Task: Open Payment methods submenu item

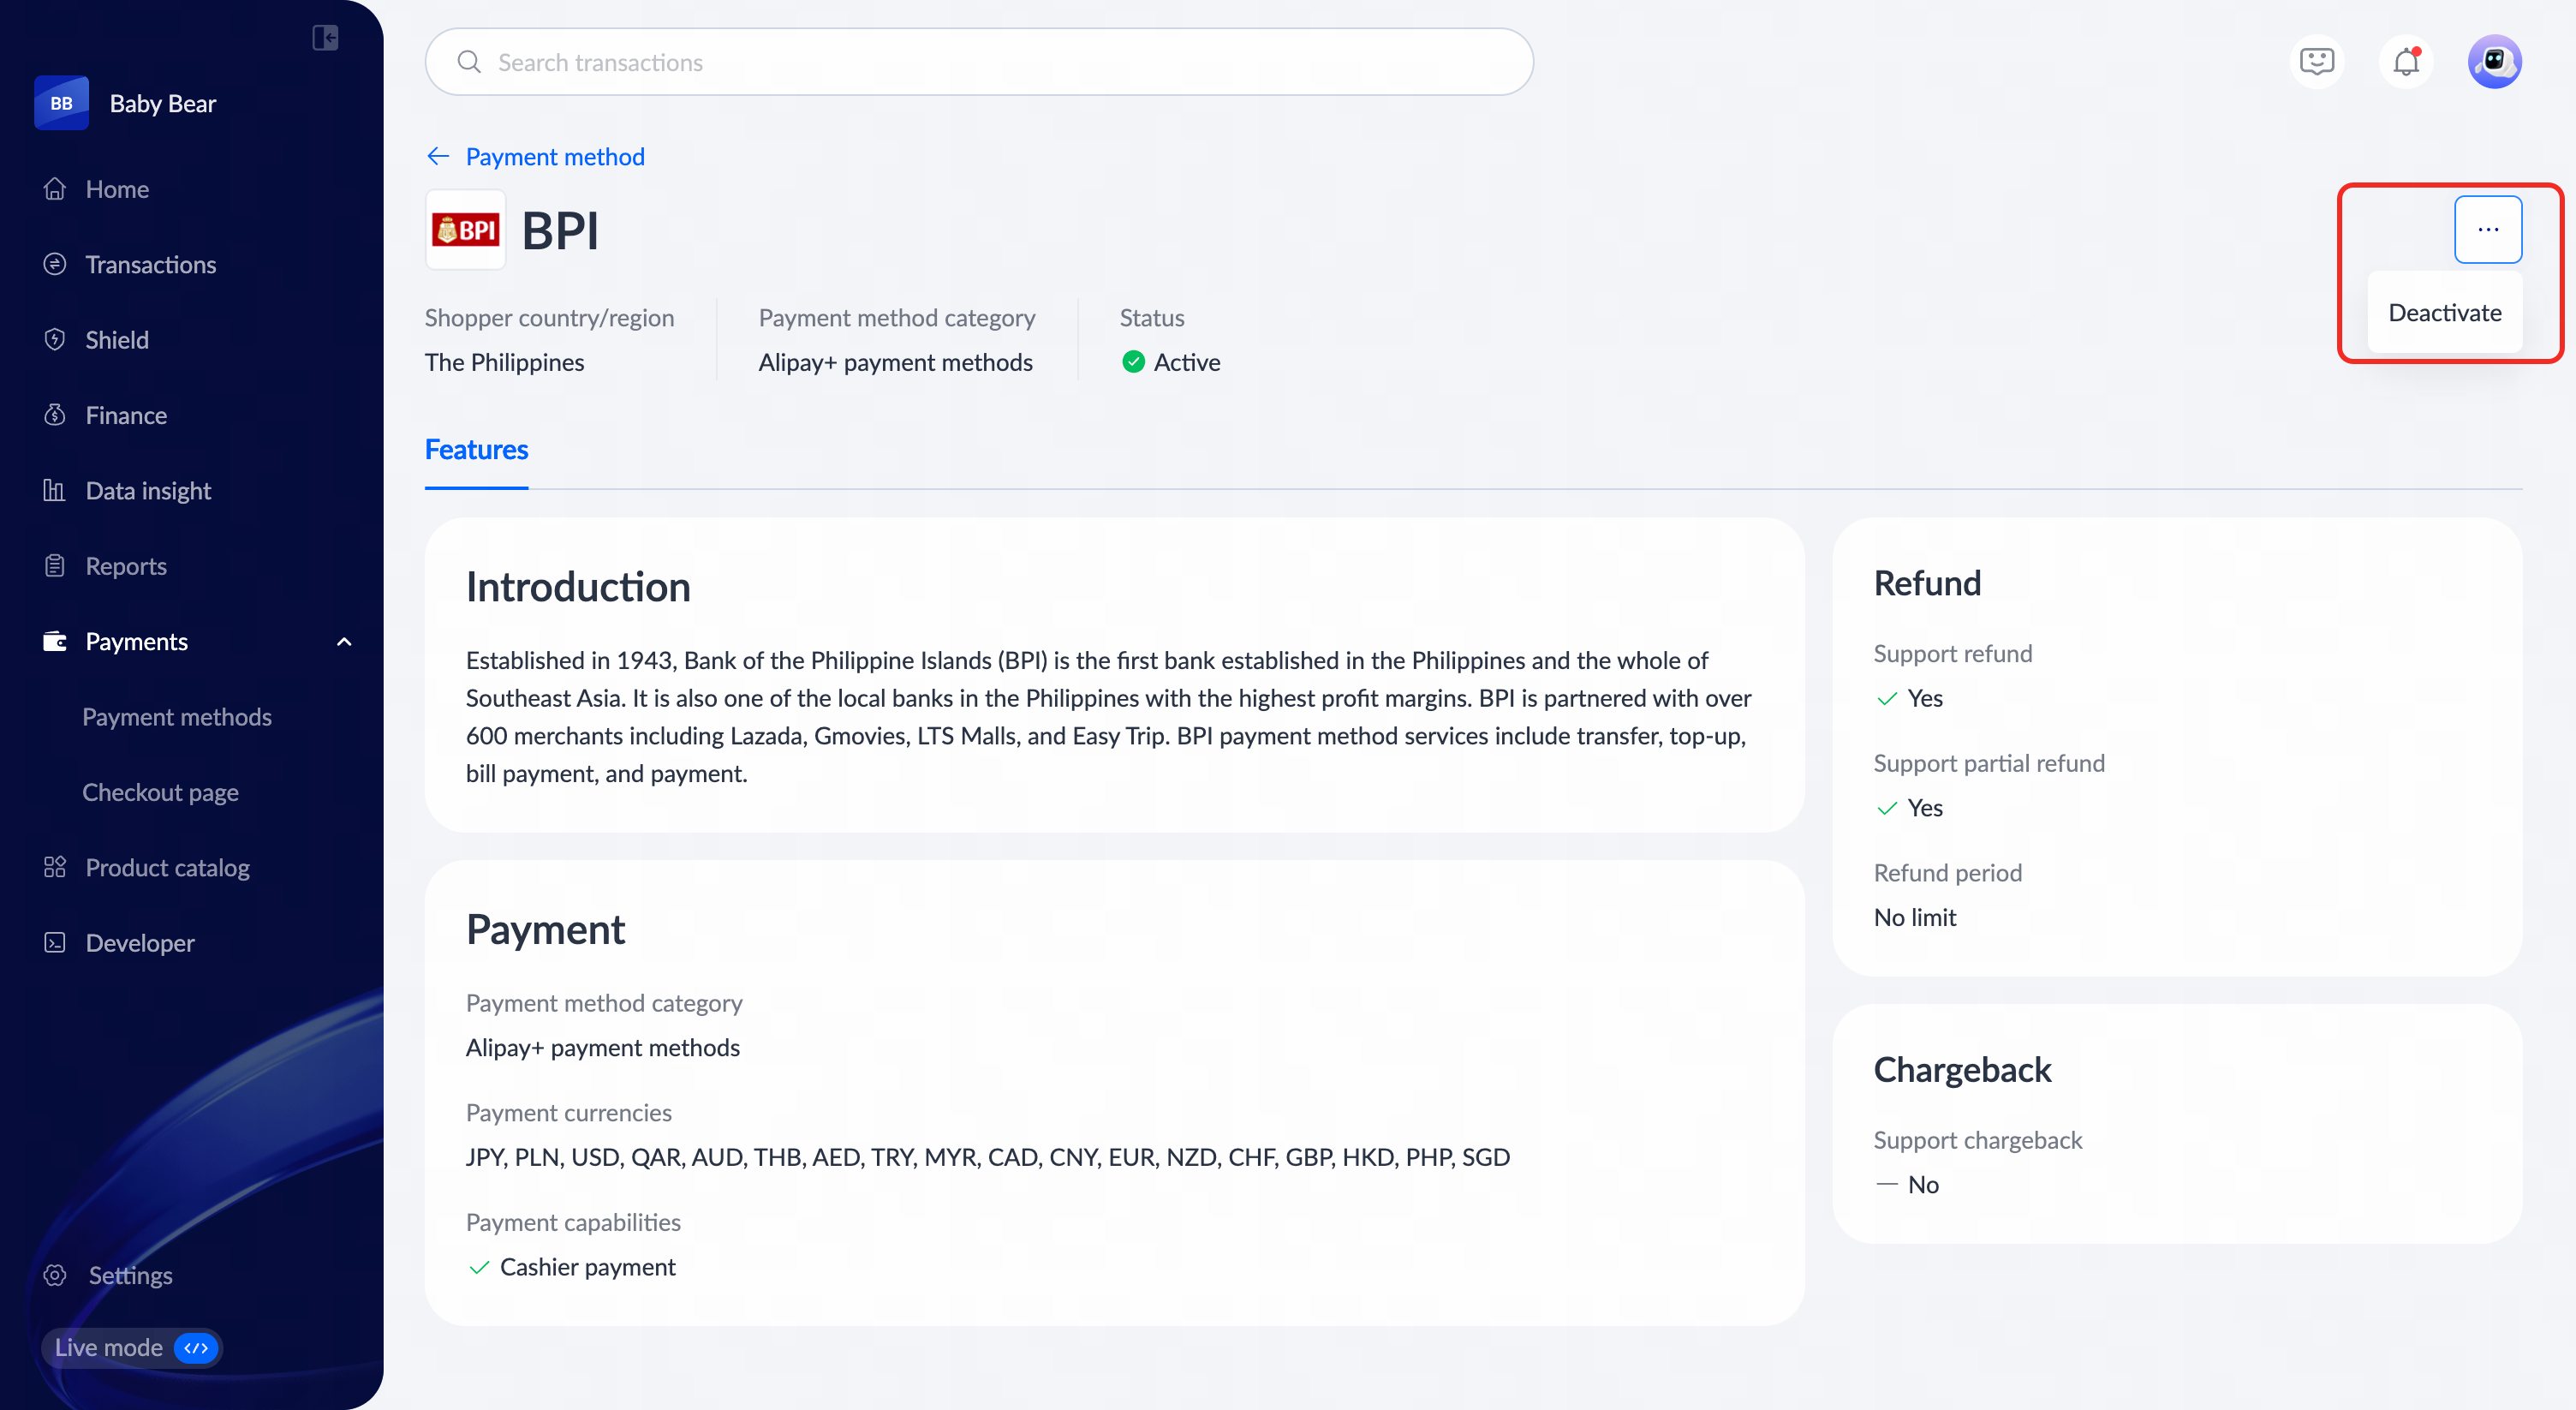Action: 177,717
